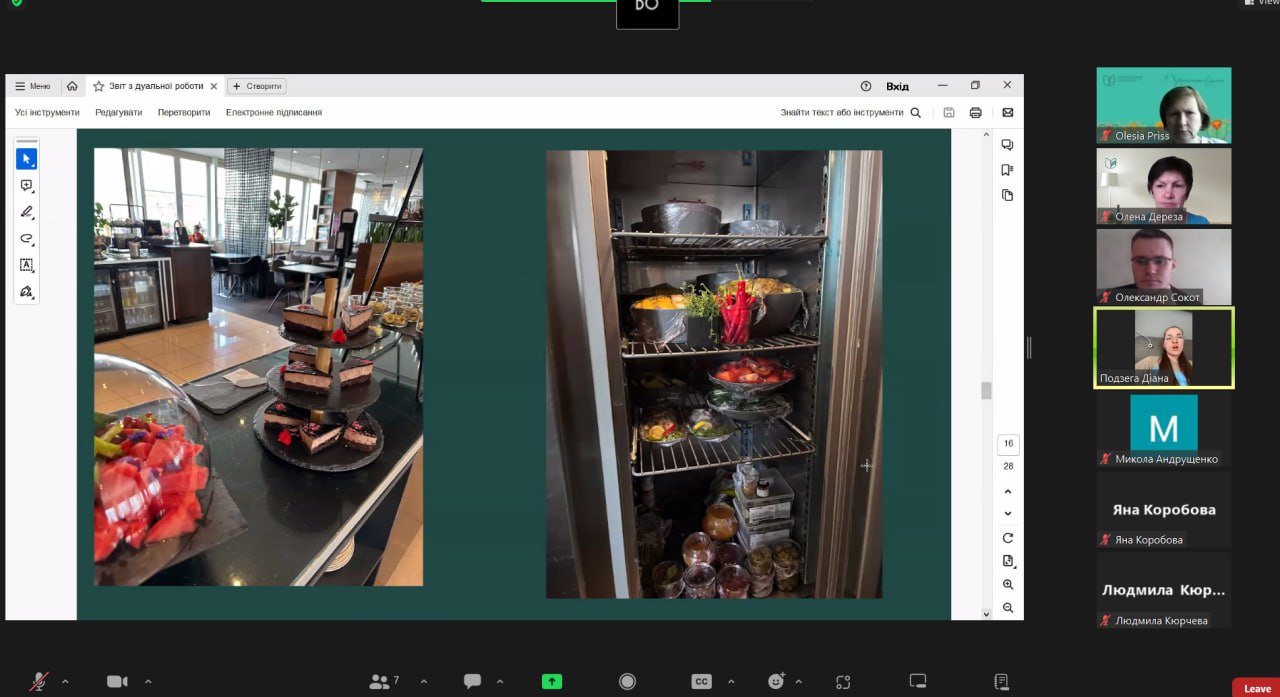Go to previous page up arrow
The height and width of the screenshot is (697, 1280).
(x=1008, y=491)
